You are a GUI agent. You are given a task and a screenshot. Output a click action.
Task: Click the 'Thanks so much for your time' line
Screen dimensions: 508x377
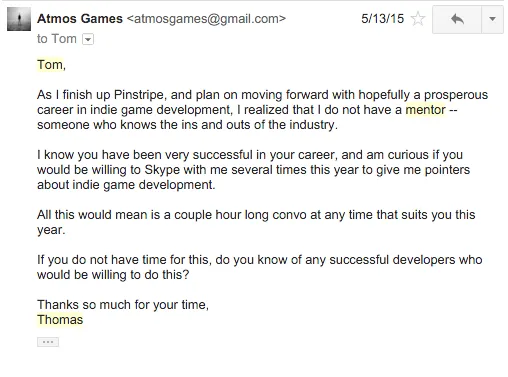point(123,305)
